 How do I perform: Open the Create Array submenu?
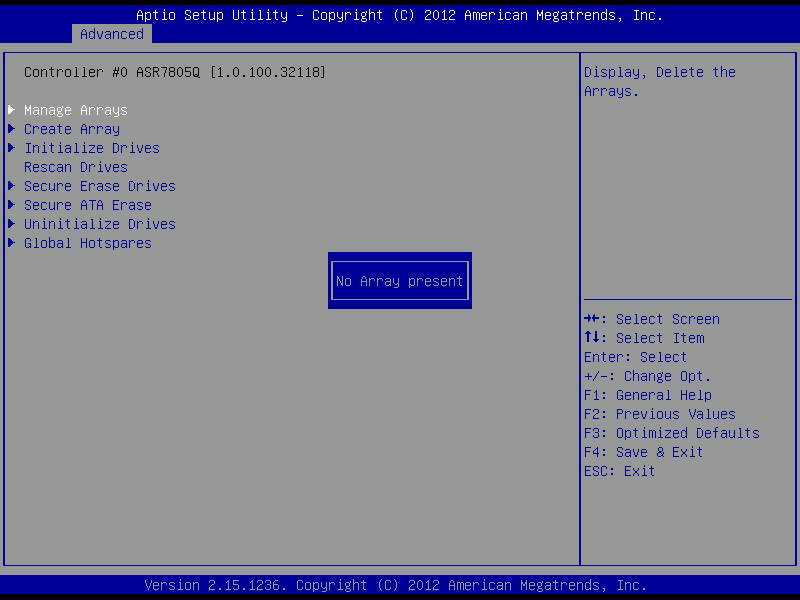click(x=72, y=129)
